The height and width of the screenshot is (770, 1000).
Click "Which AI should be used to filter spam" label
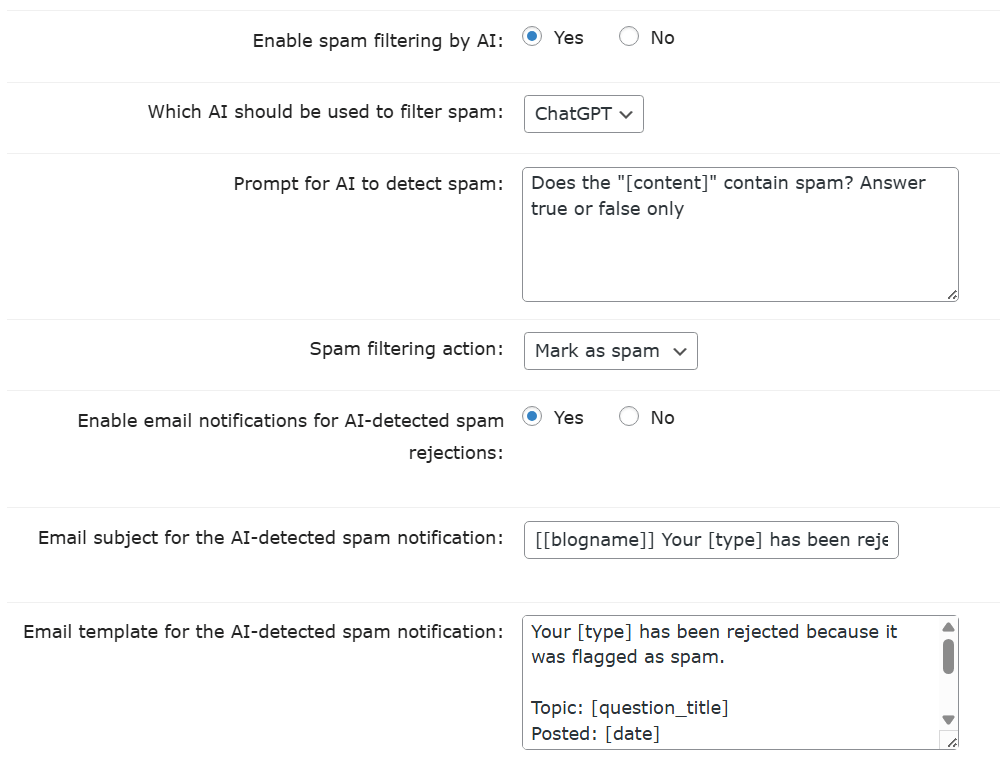pos(325,112)
